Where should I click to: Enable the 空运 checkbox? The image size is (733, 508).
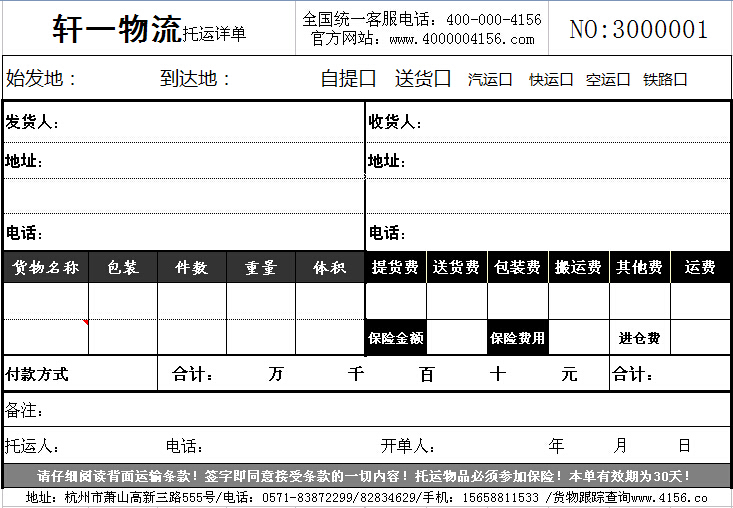[x=623, y=80]
